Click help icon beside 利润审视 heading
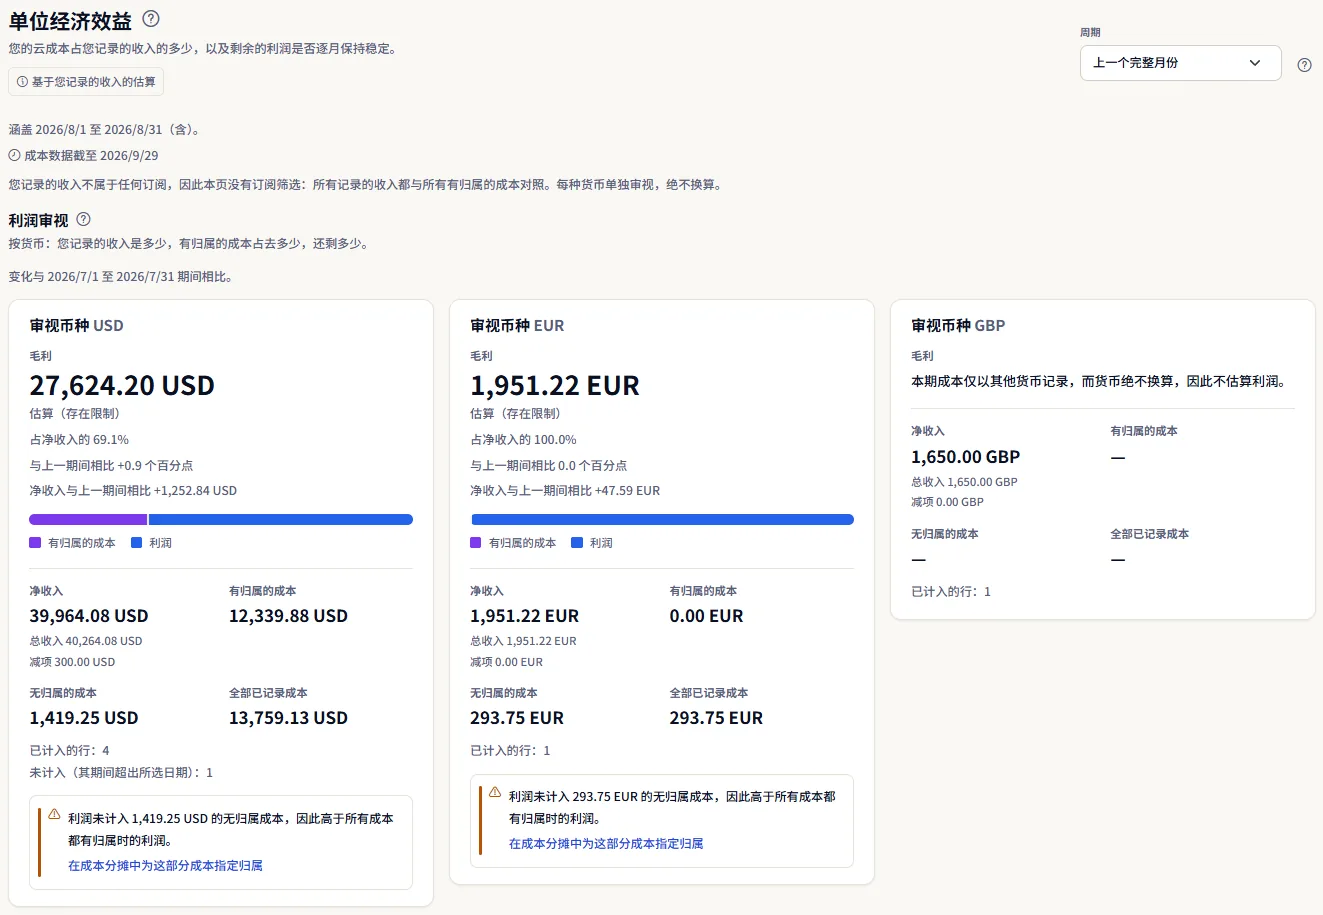This screenshot has width=1323, height=915. 84,219
